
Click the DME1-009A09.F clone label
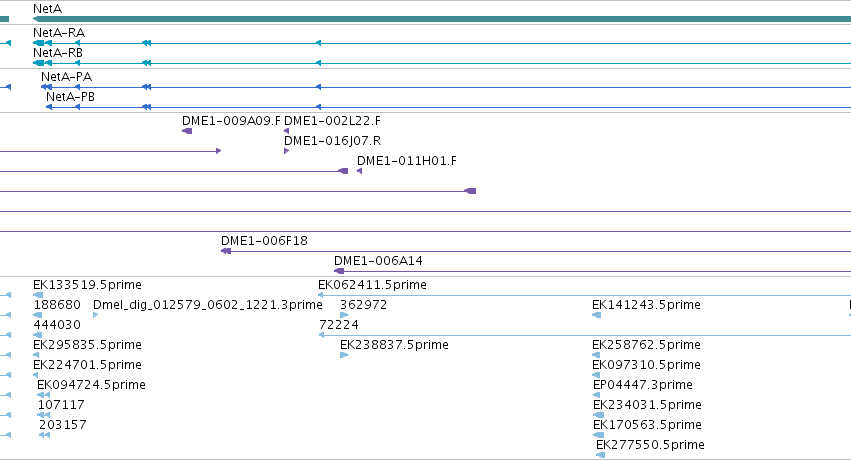(x=231, y=121)
